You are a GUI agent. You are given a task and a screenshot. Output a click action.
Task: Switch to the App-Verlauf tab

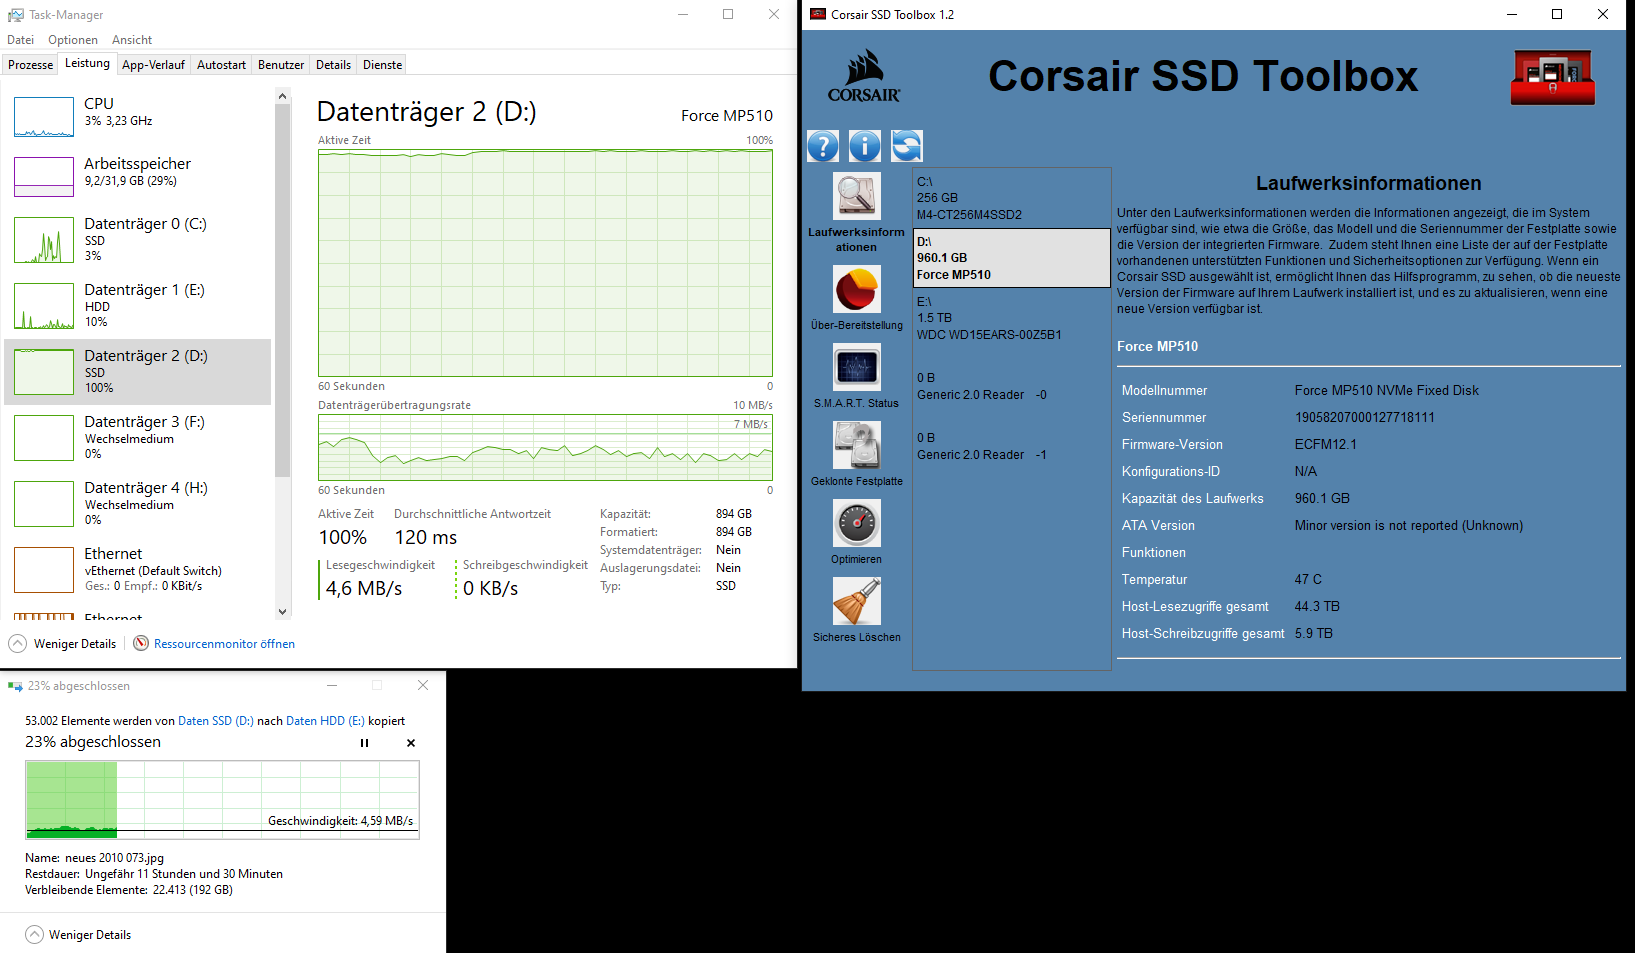153,65
